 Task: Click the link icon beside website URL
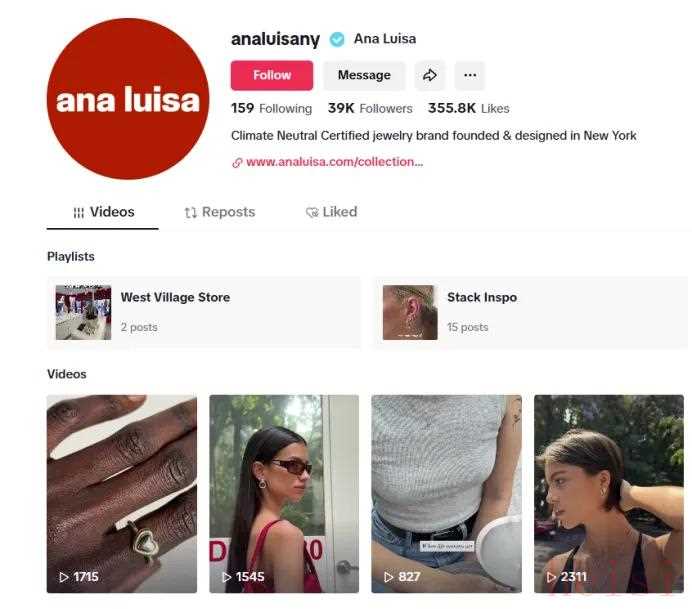coord(237,163)
